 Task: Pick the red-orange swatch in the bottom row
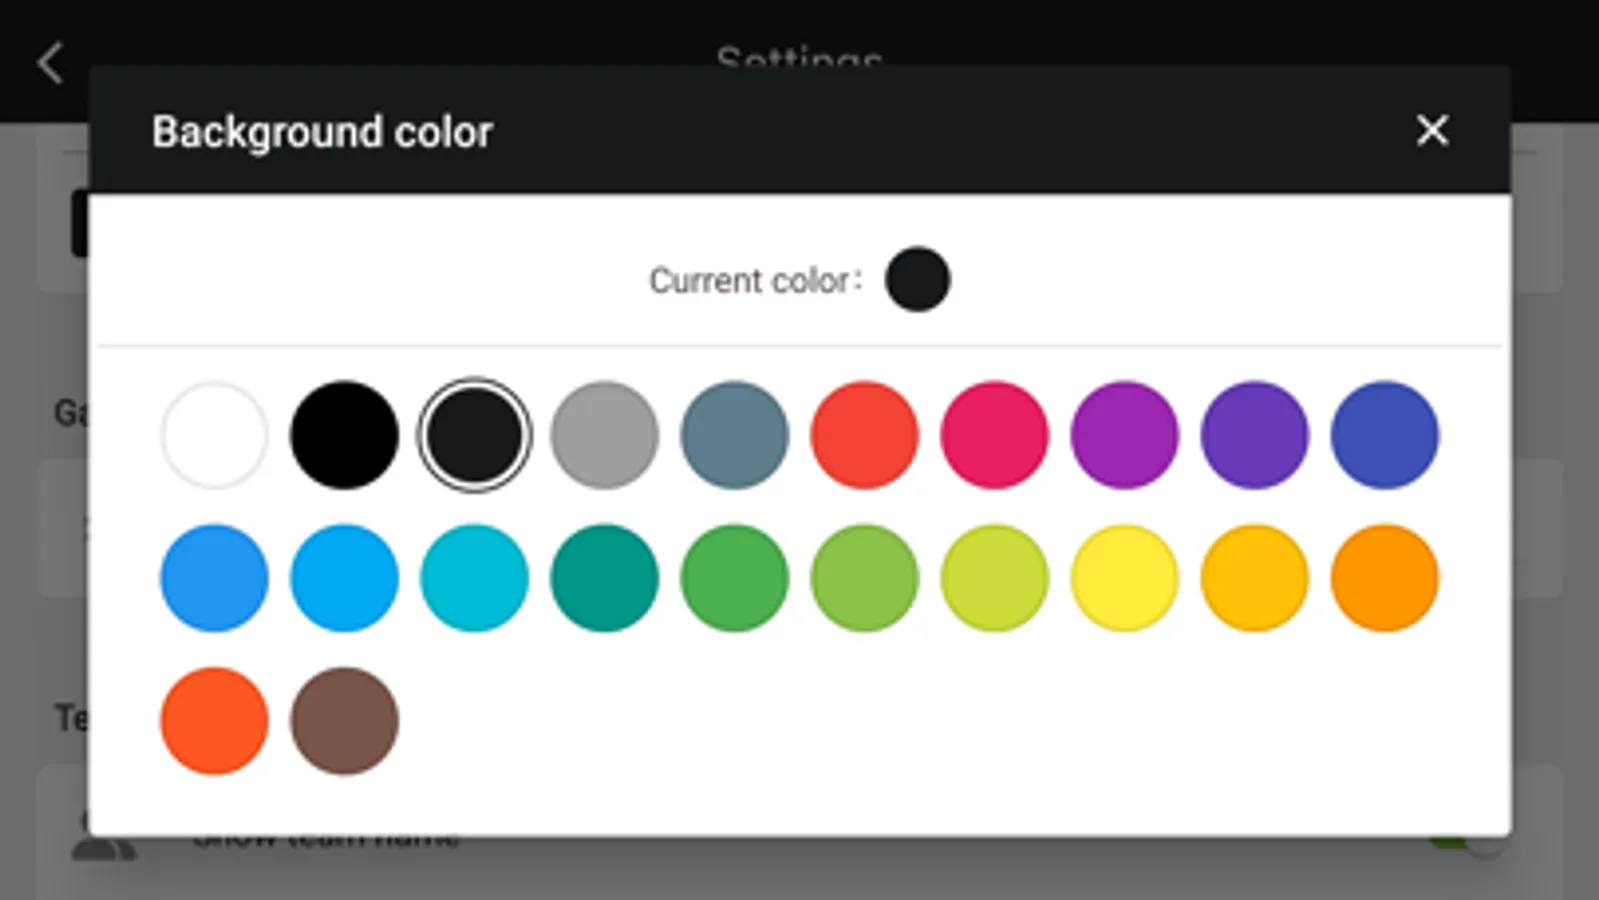214,721
